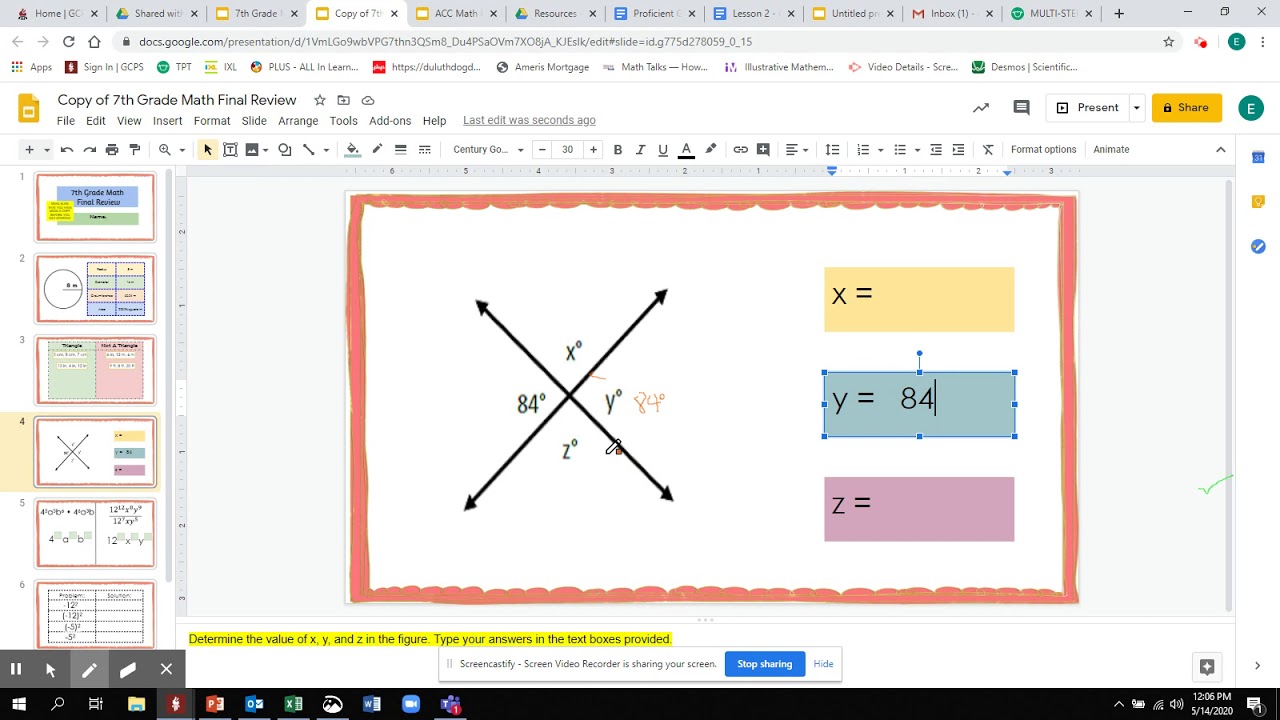1280x720 pixels.
Task: Add a comment from toolbar
Action: 763,150
